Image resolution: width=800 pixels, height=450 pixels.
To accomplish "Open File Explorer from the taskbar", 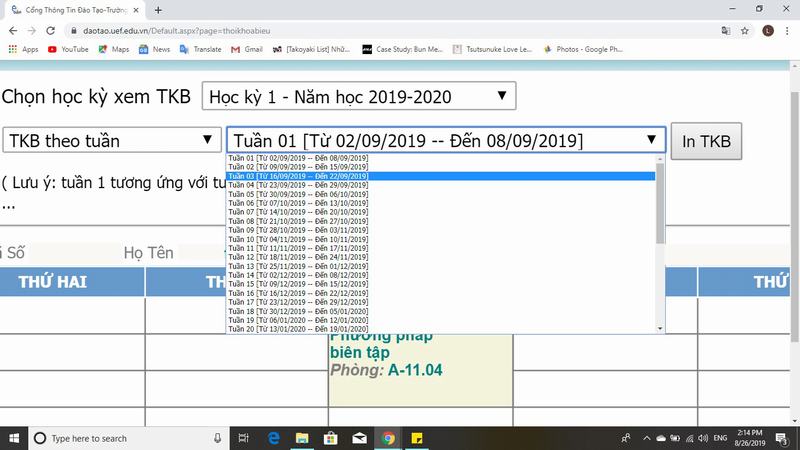I will pyautogui.click(x=301, y=438).
